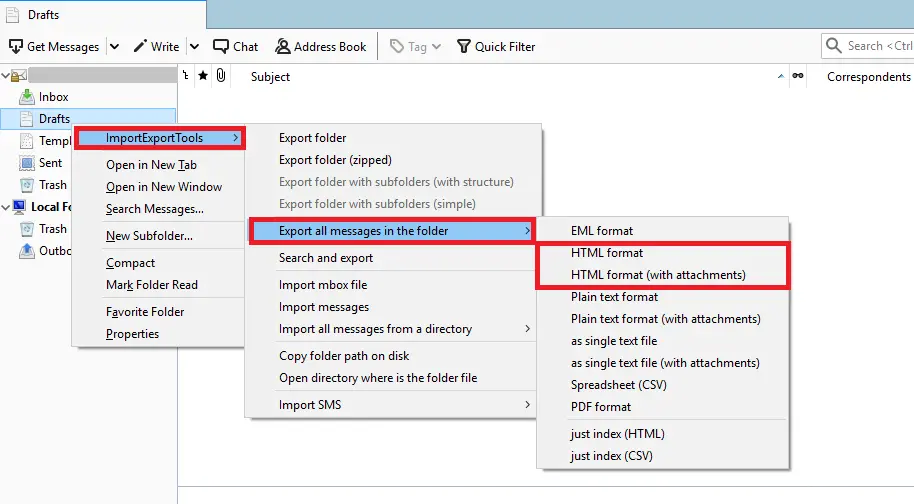
Task: Click the read status glasses column icon
Action: click(x=797, y=76)
